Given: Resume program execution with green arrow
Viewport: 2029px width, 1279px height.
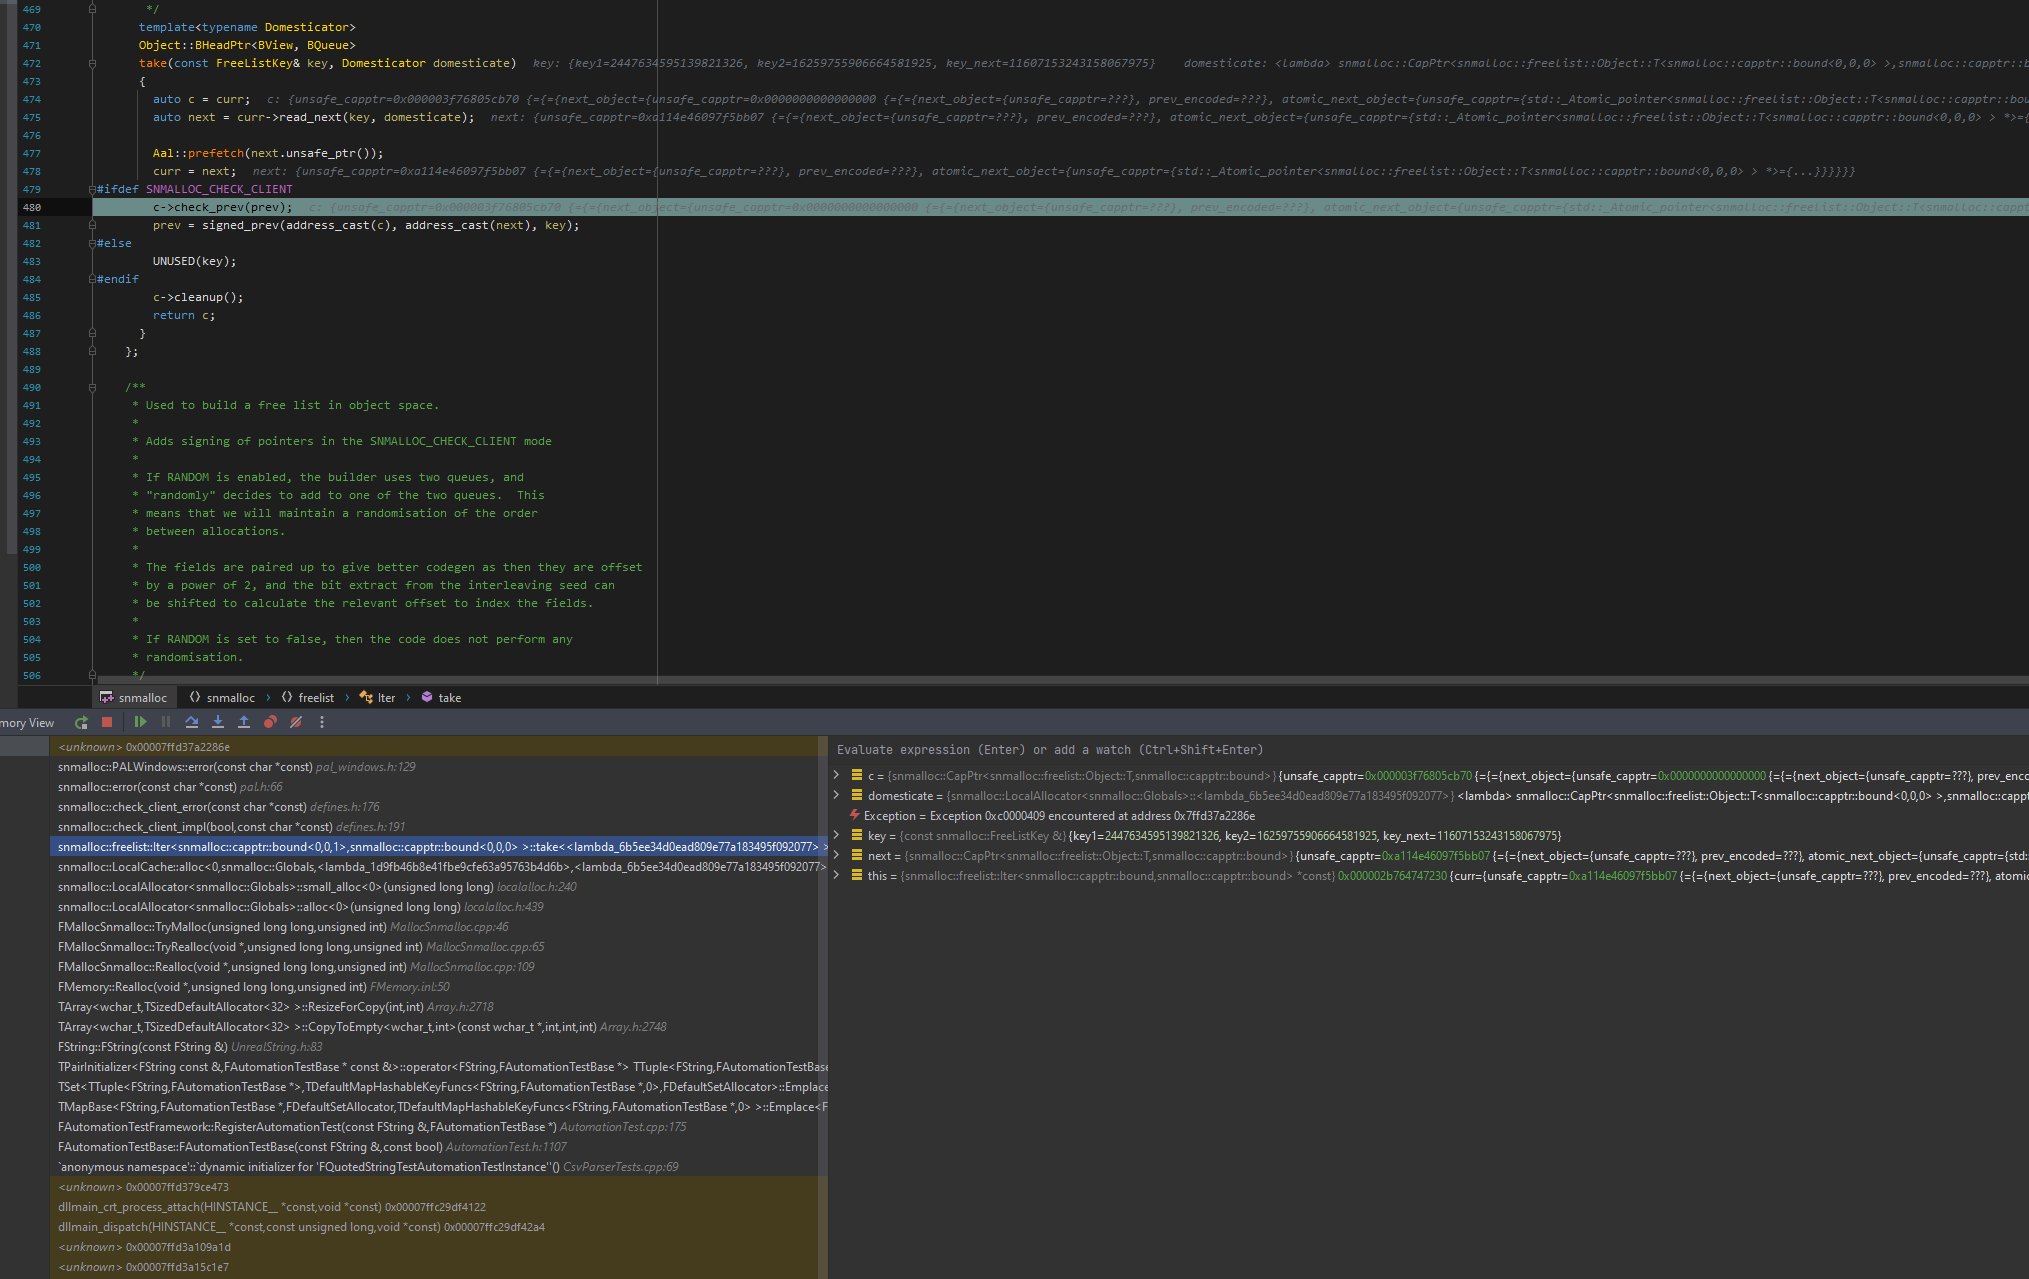Looking at the screenshot, I should 140,722.
